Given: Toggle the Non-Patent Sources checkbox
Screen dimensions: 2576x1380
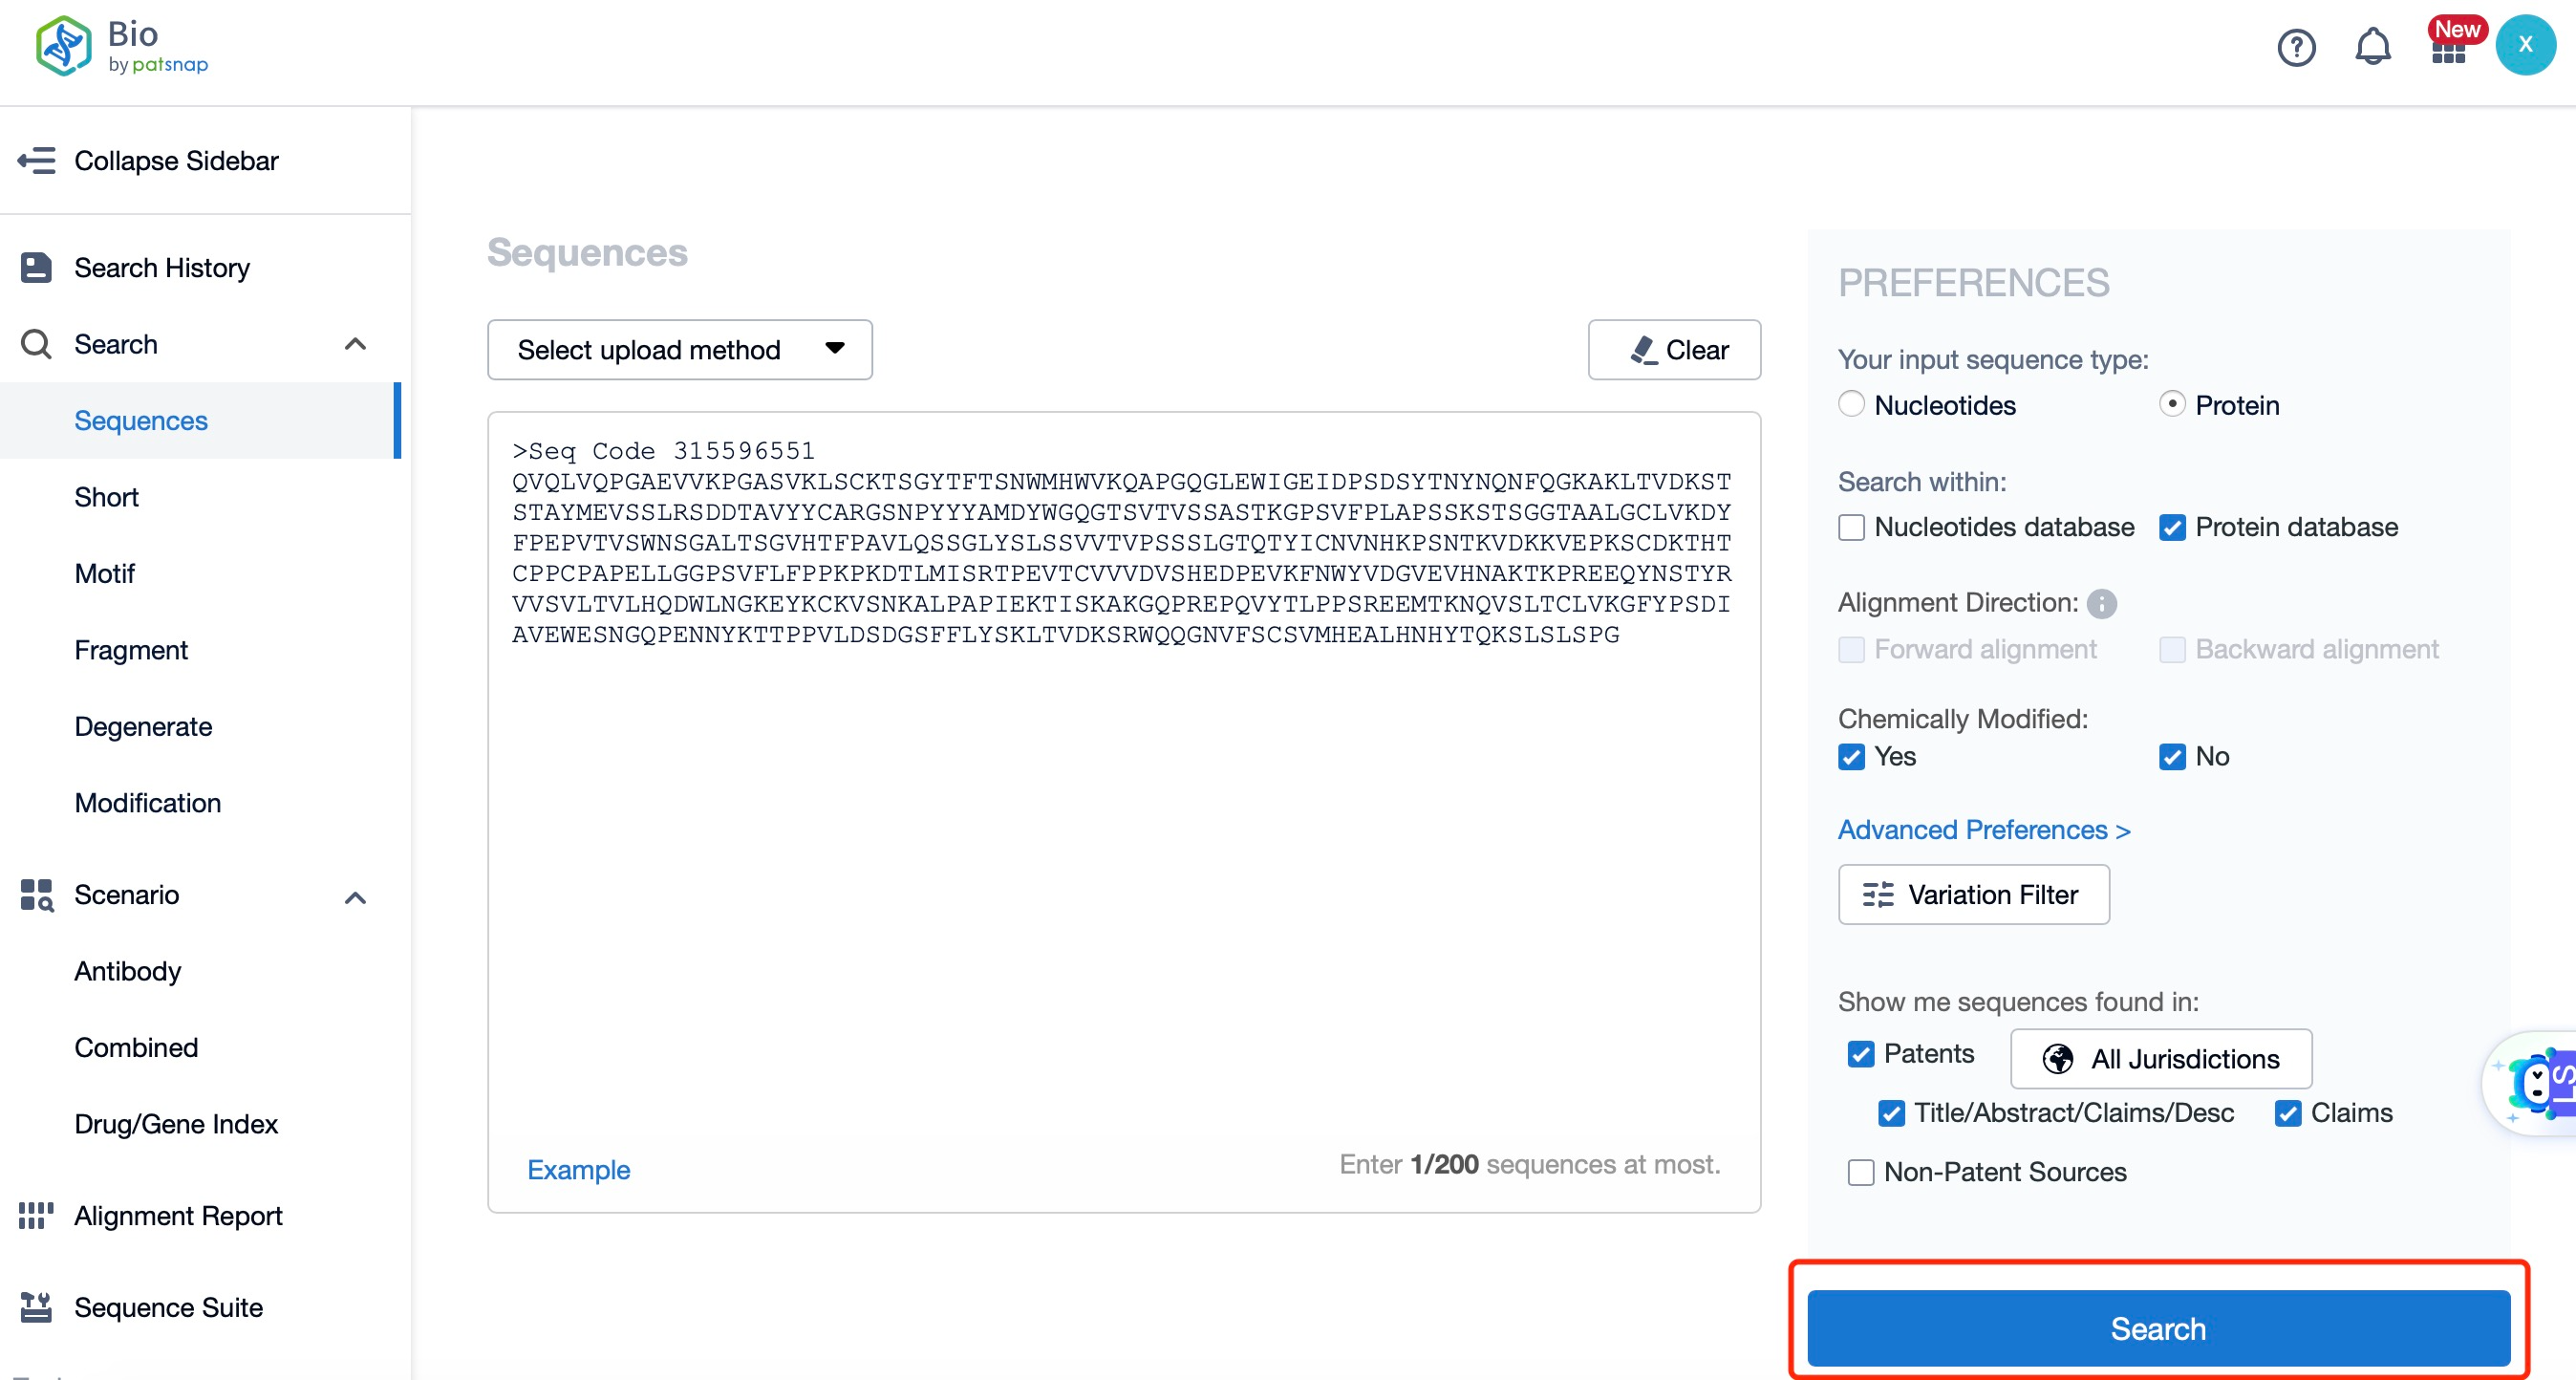Looking at the screenshot, I should pos(1860,1173).
